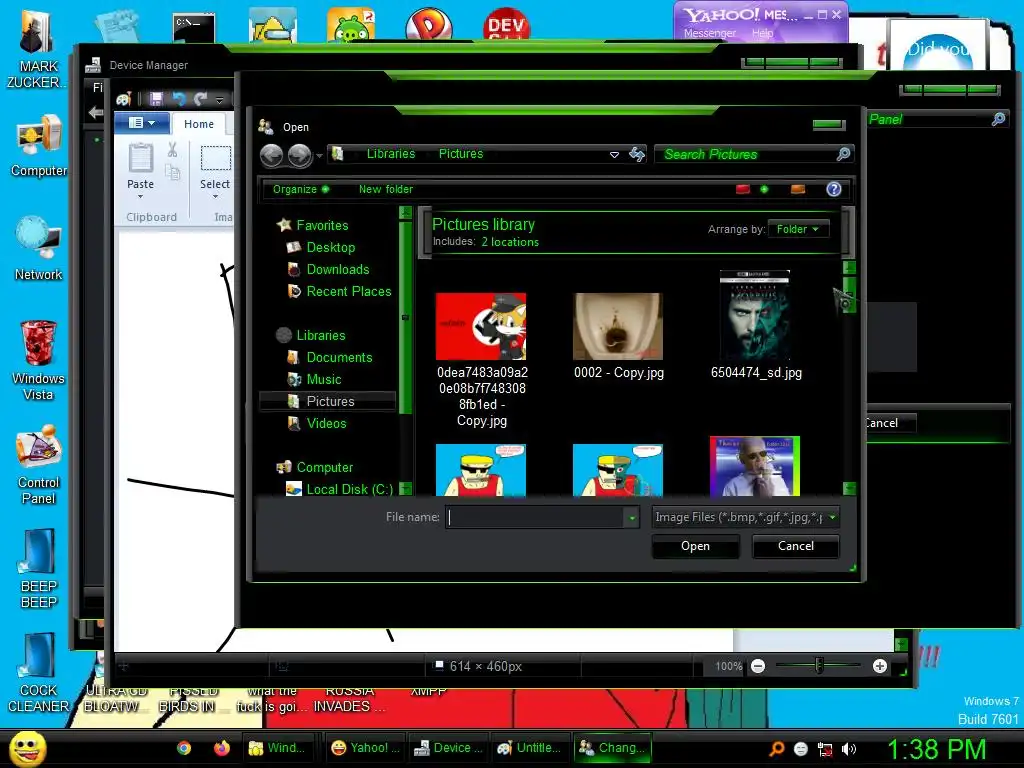This screenshot has height=768, width=1024.
Task: Click the smiley Start button
Action: [x=27, y=748]
